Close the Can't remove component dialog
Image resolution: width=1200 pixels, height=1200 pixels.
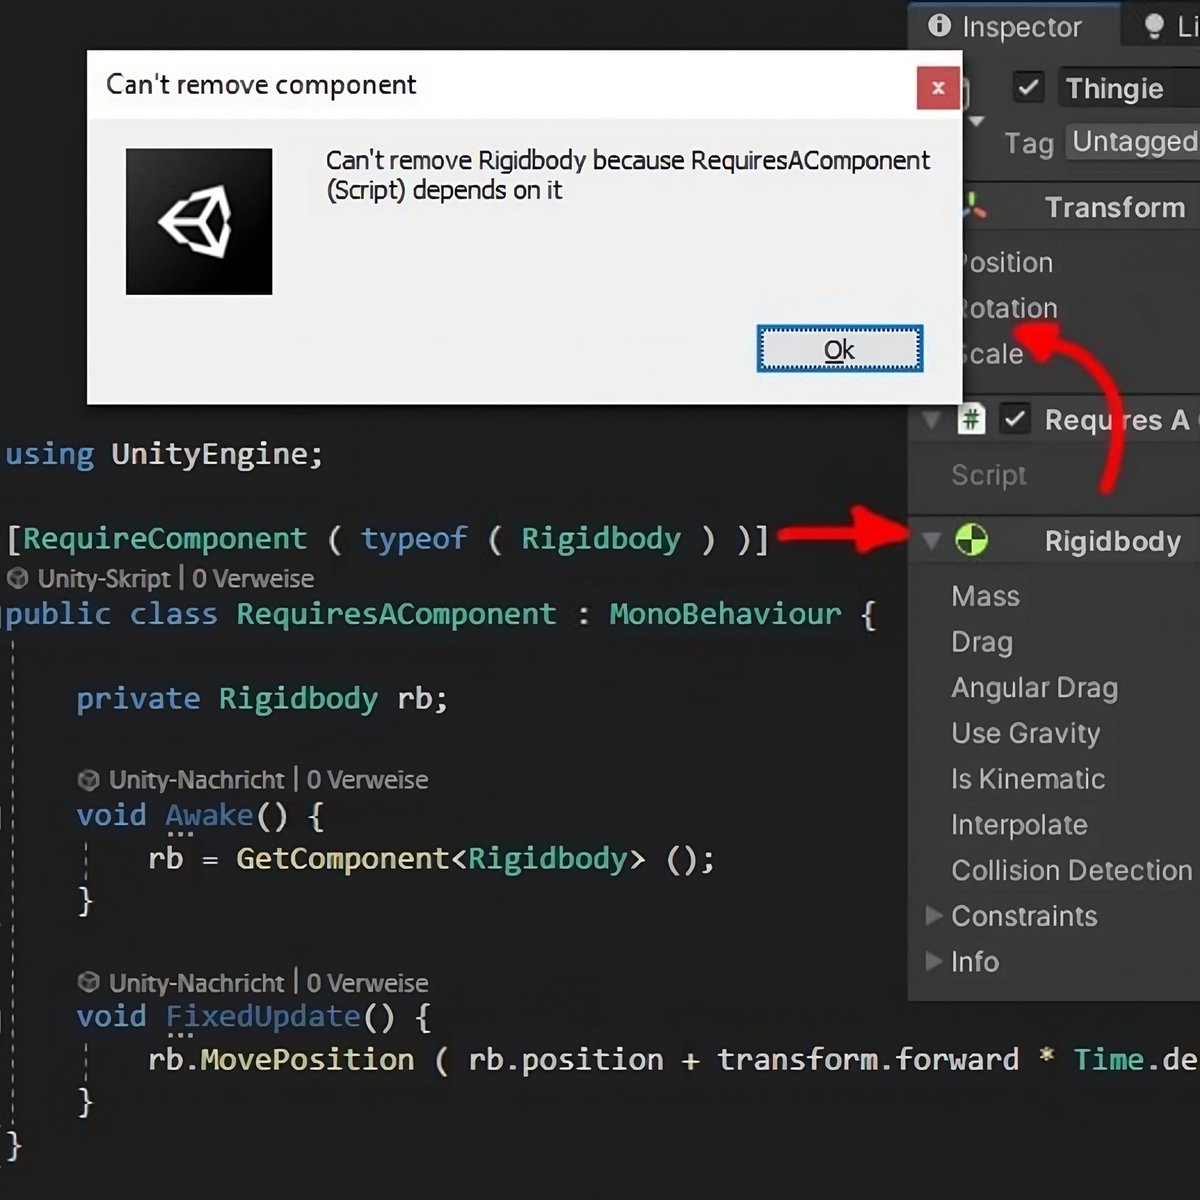coord(938,88)
